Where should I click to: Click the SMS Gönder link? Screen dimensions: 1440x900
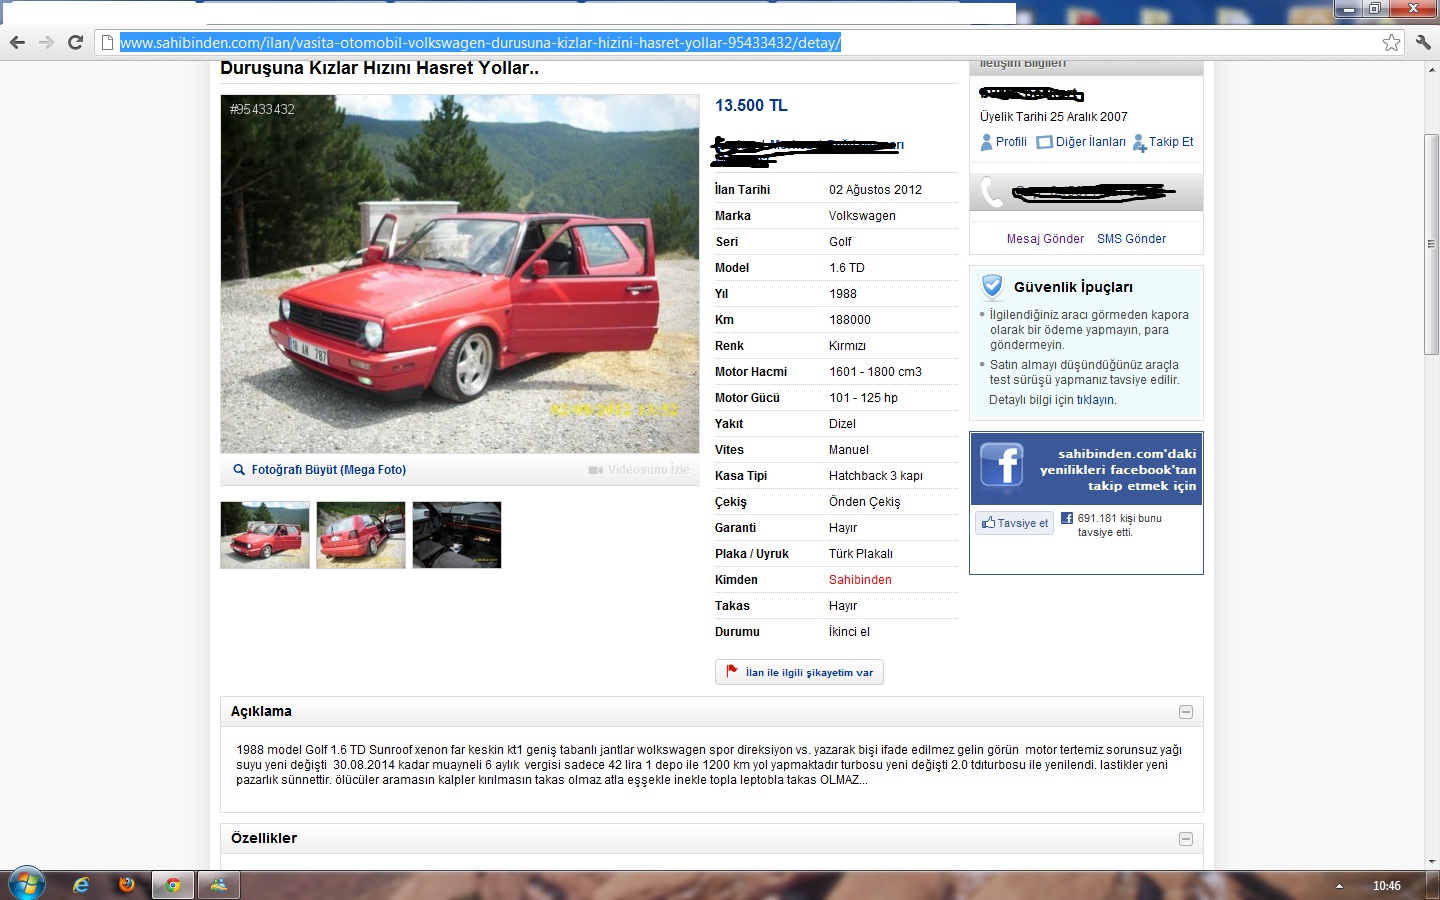click(x=1131, y=239)
